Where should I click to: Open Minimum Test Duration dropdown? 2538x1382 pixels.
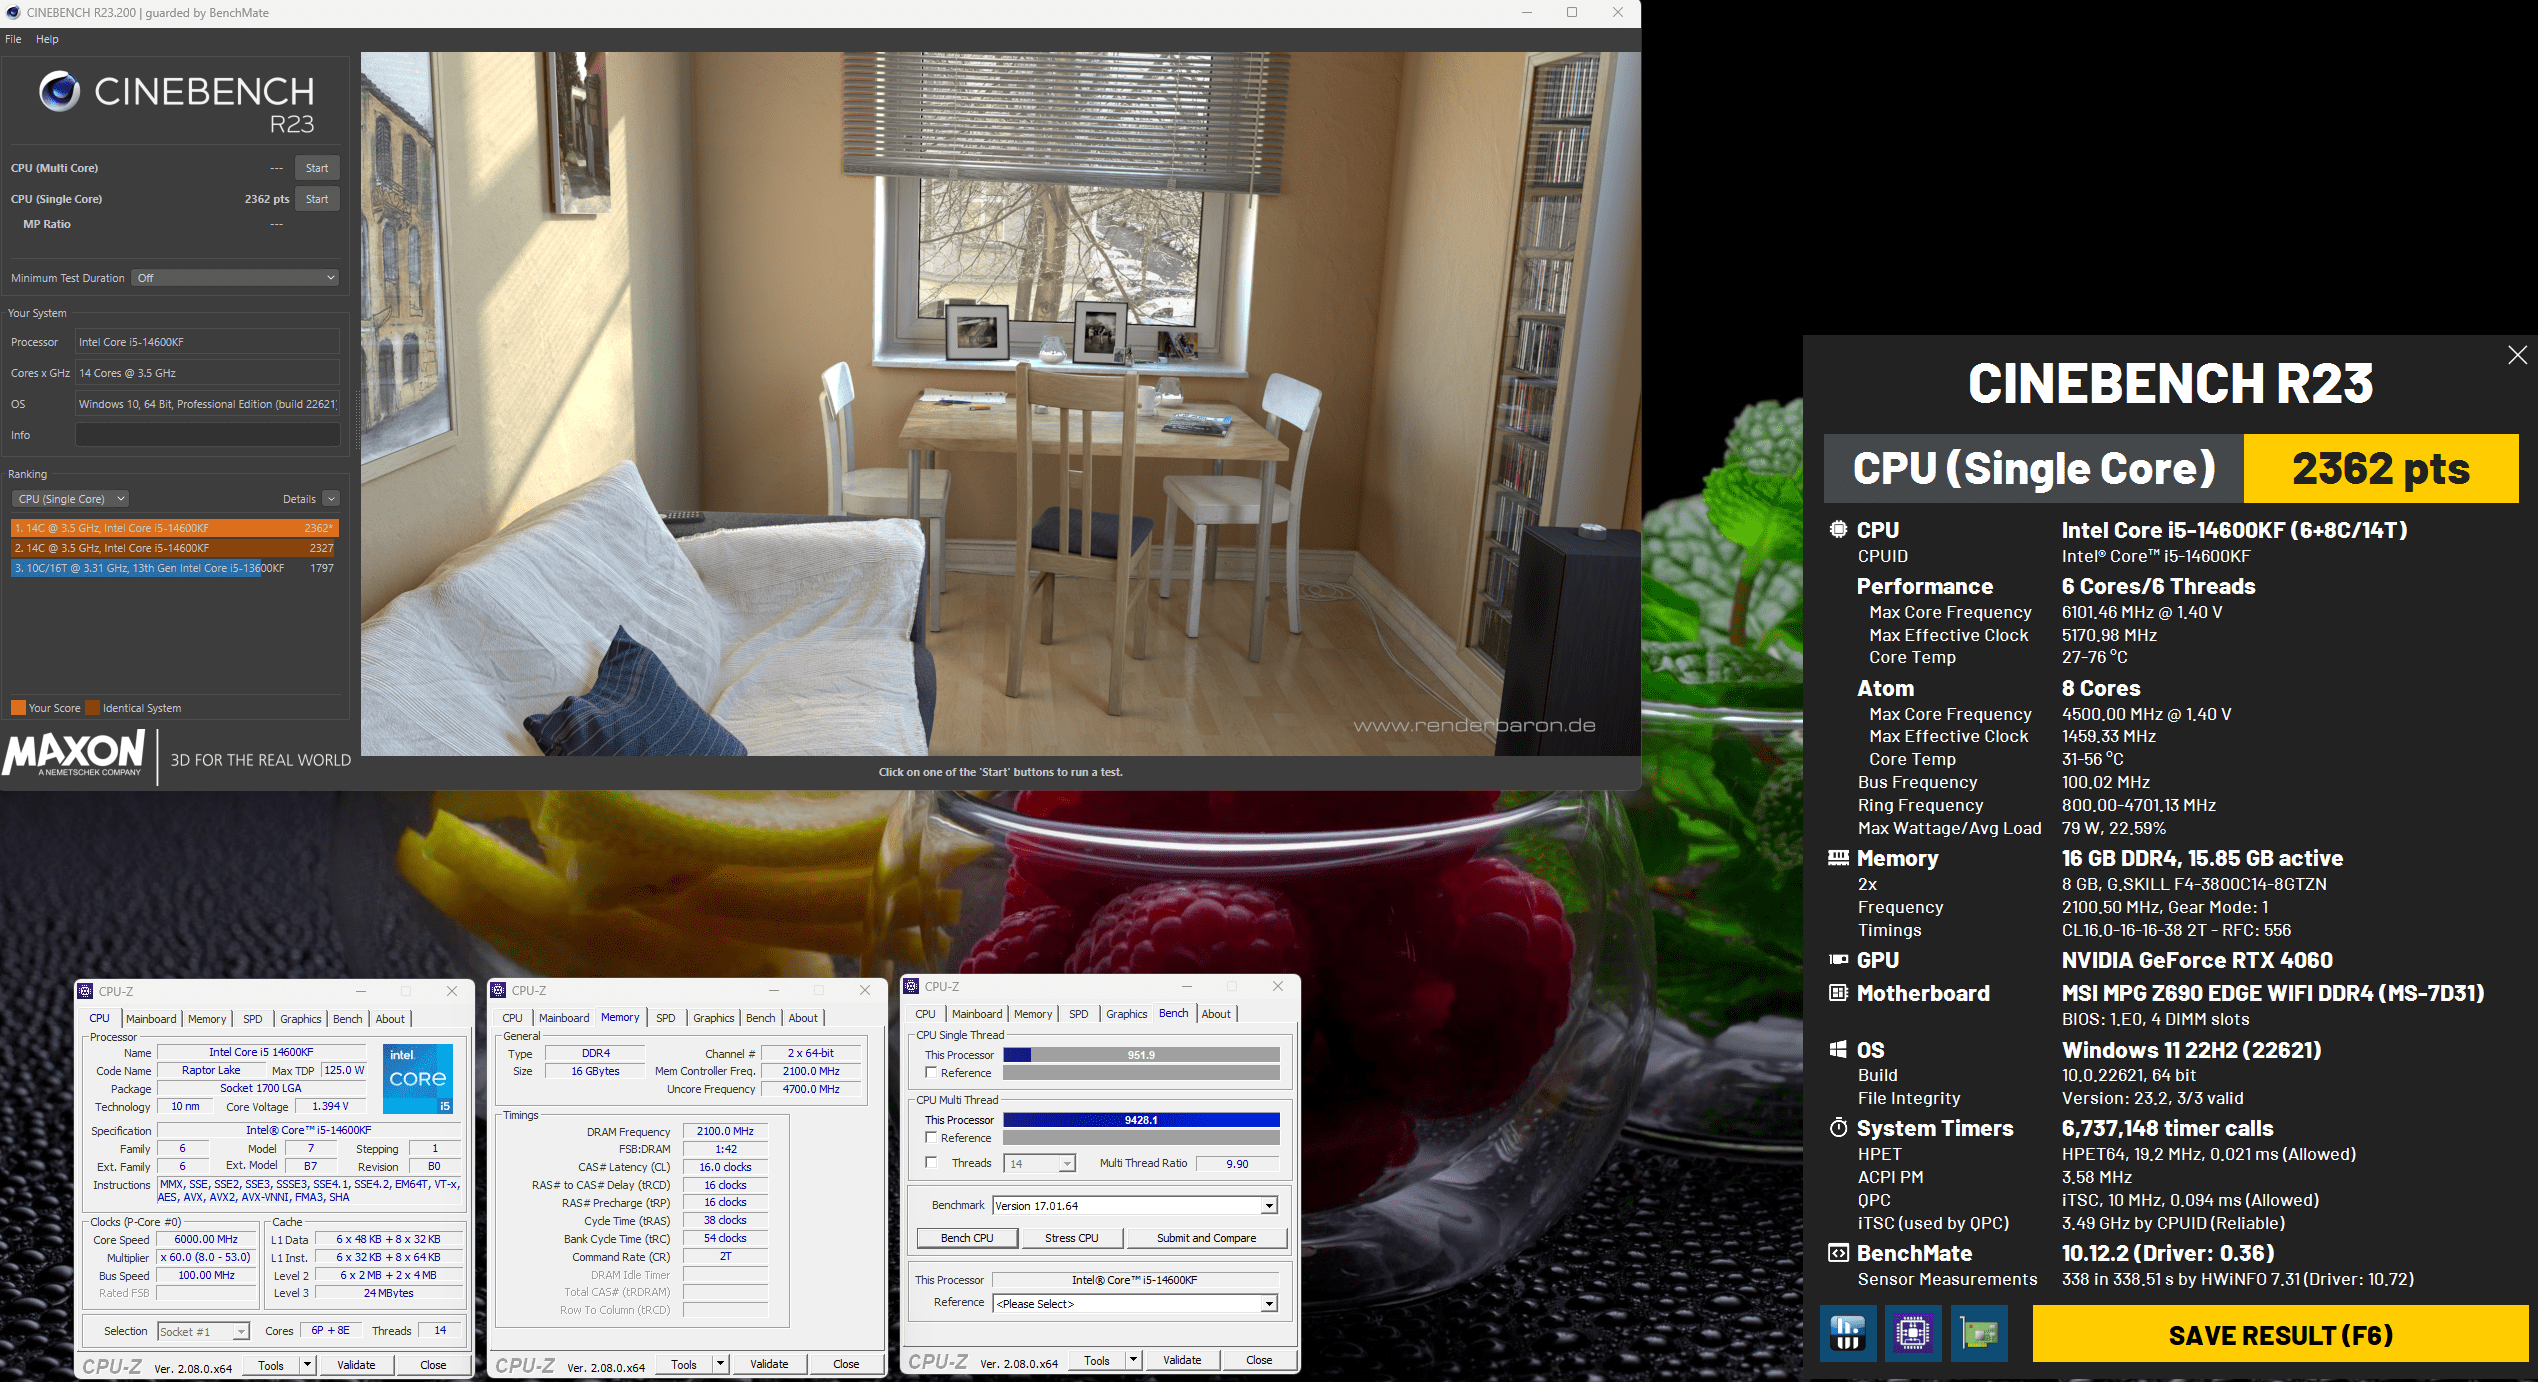pos(235,278)
